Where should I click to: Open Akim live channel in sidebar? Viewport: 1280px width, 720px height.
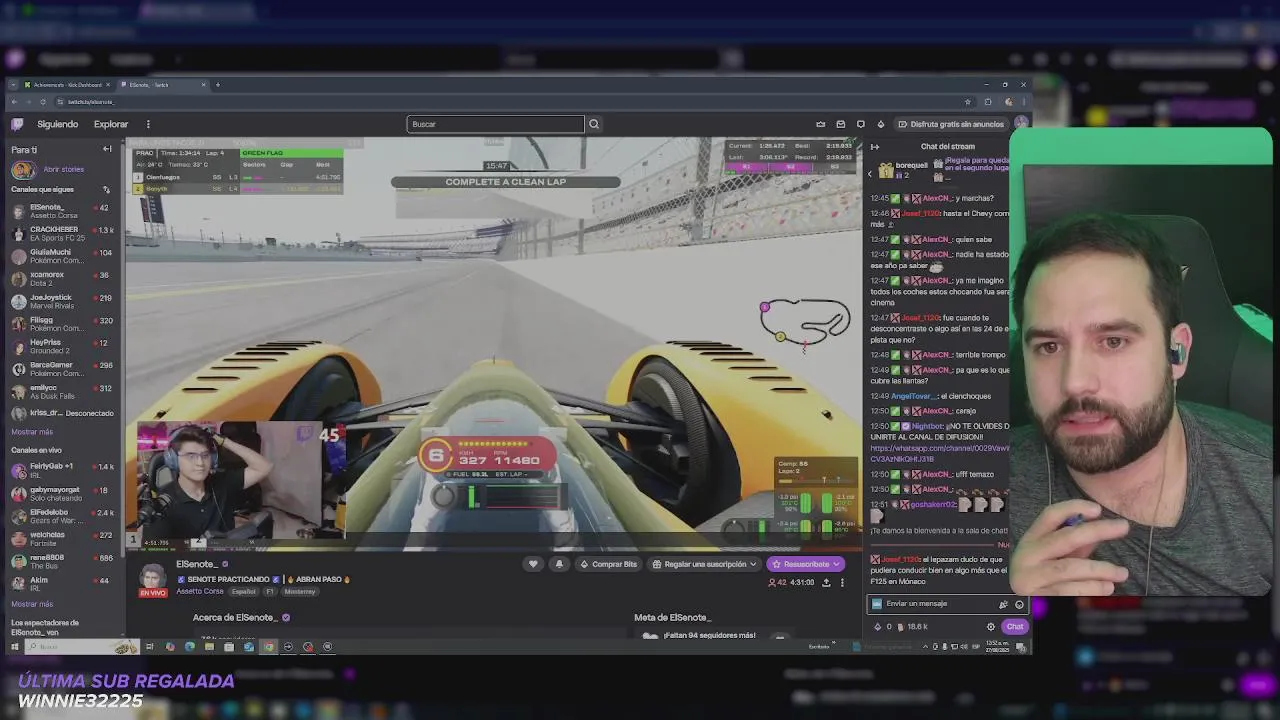(x=62, y=584)
